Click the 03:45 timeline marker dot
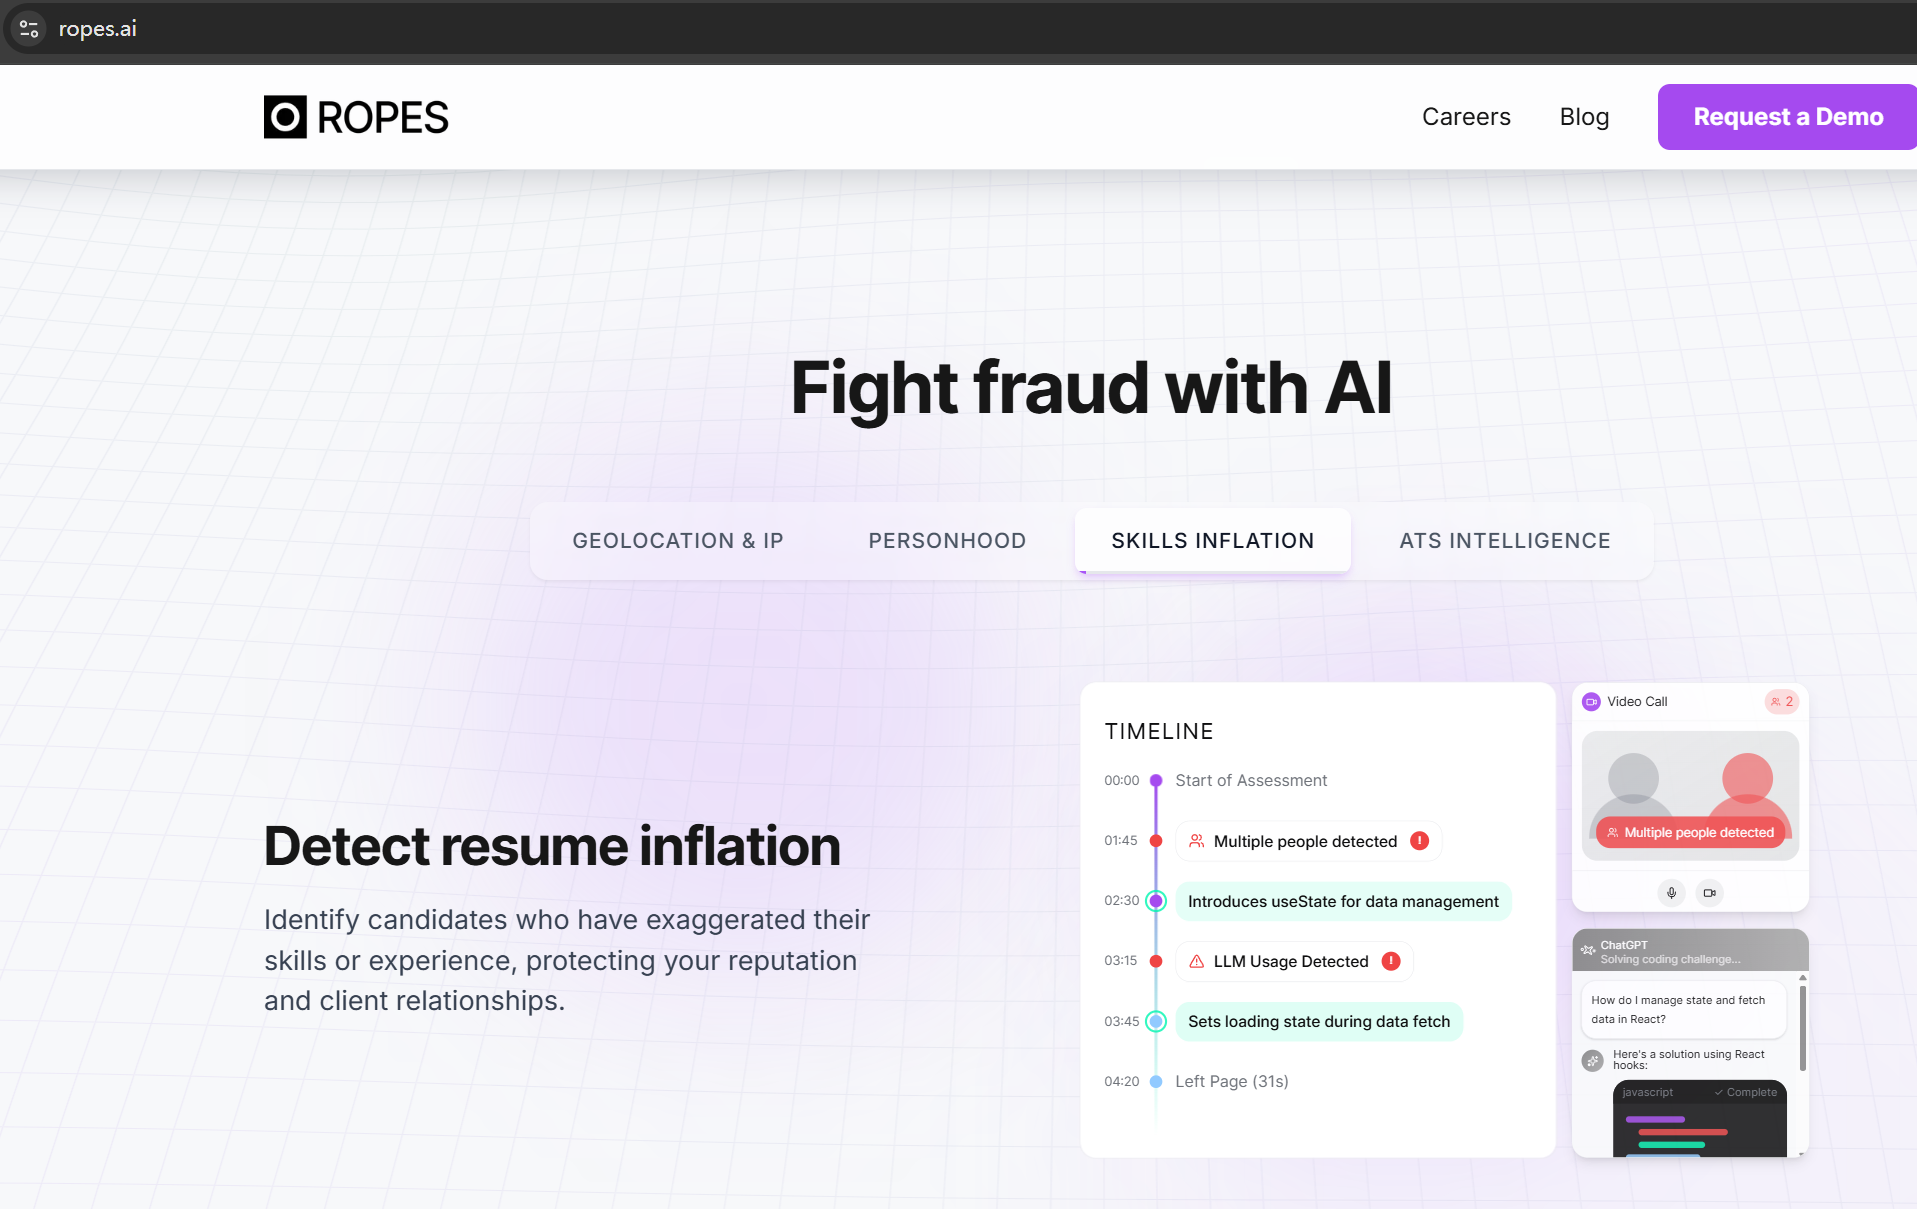The height and width of the screenshot is (1209, 1917). coord(1156,1021)
